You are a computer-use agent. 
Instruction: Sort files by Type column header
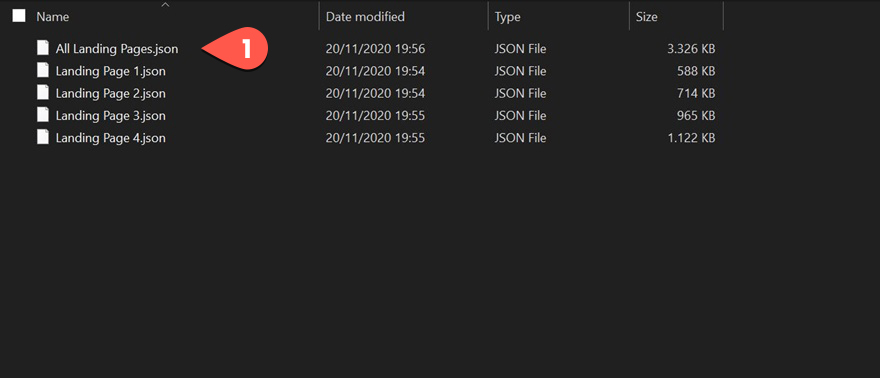[507, 17]
